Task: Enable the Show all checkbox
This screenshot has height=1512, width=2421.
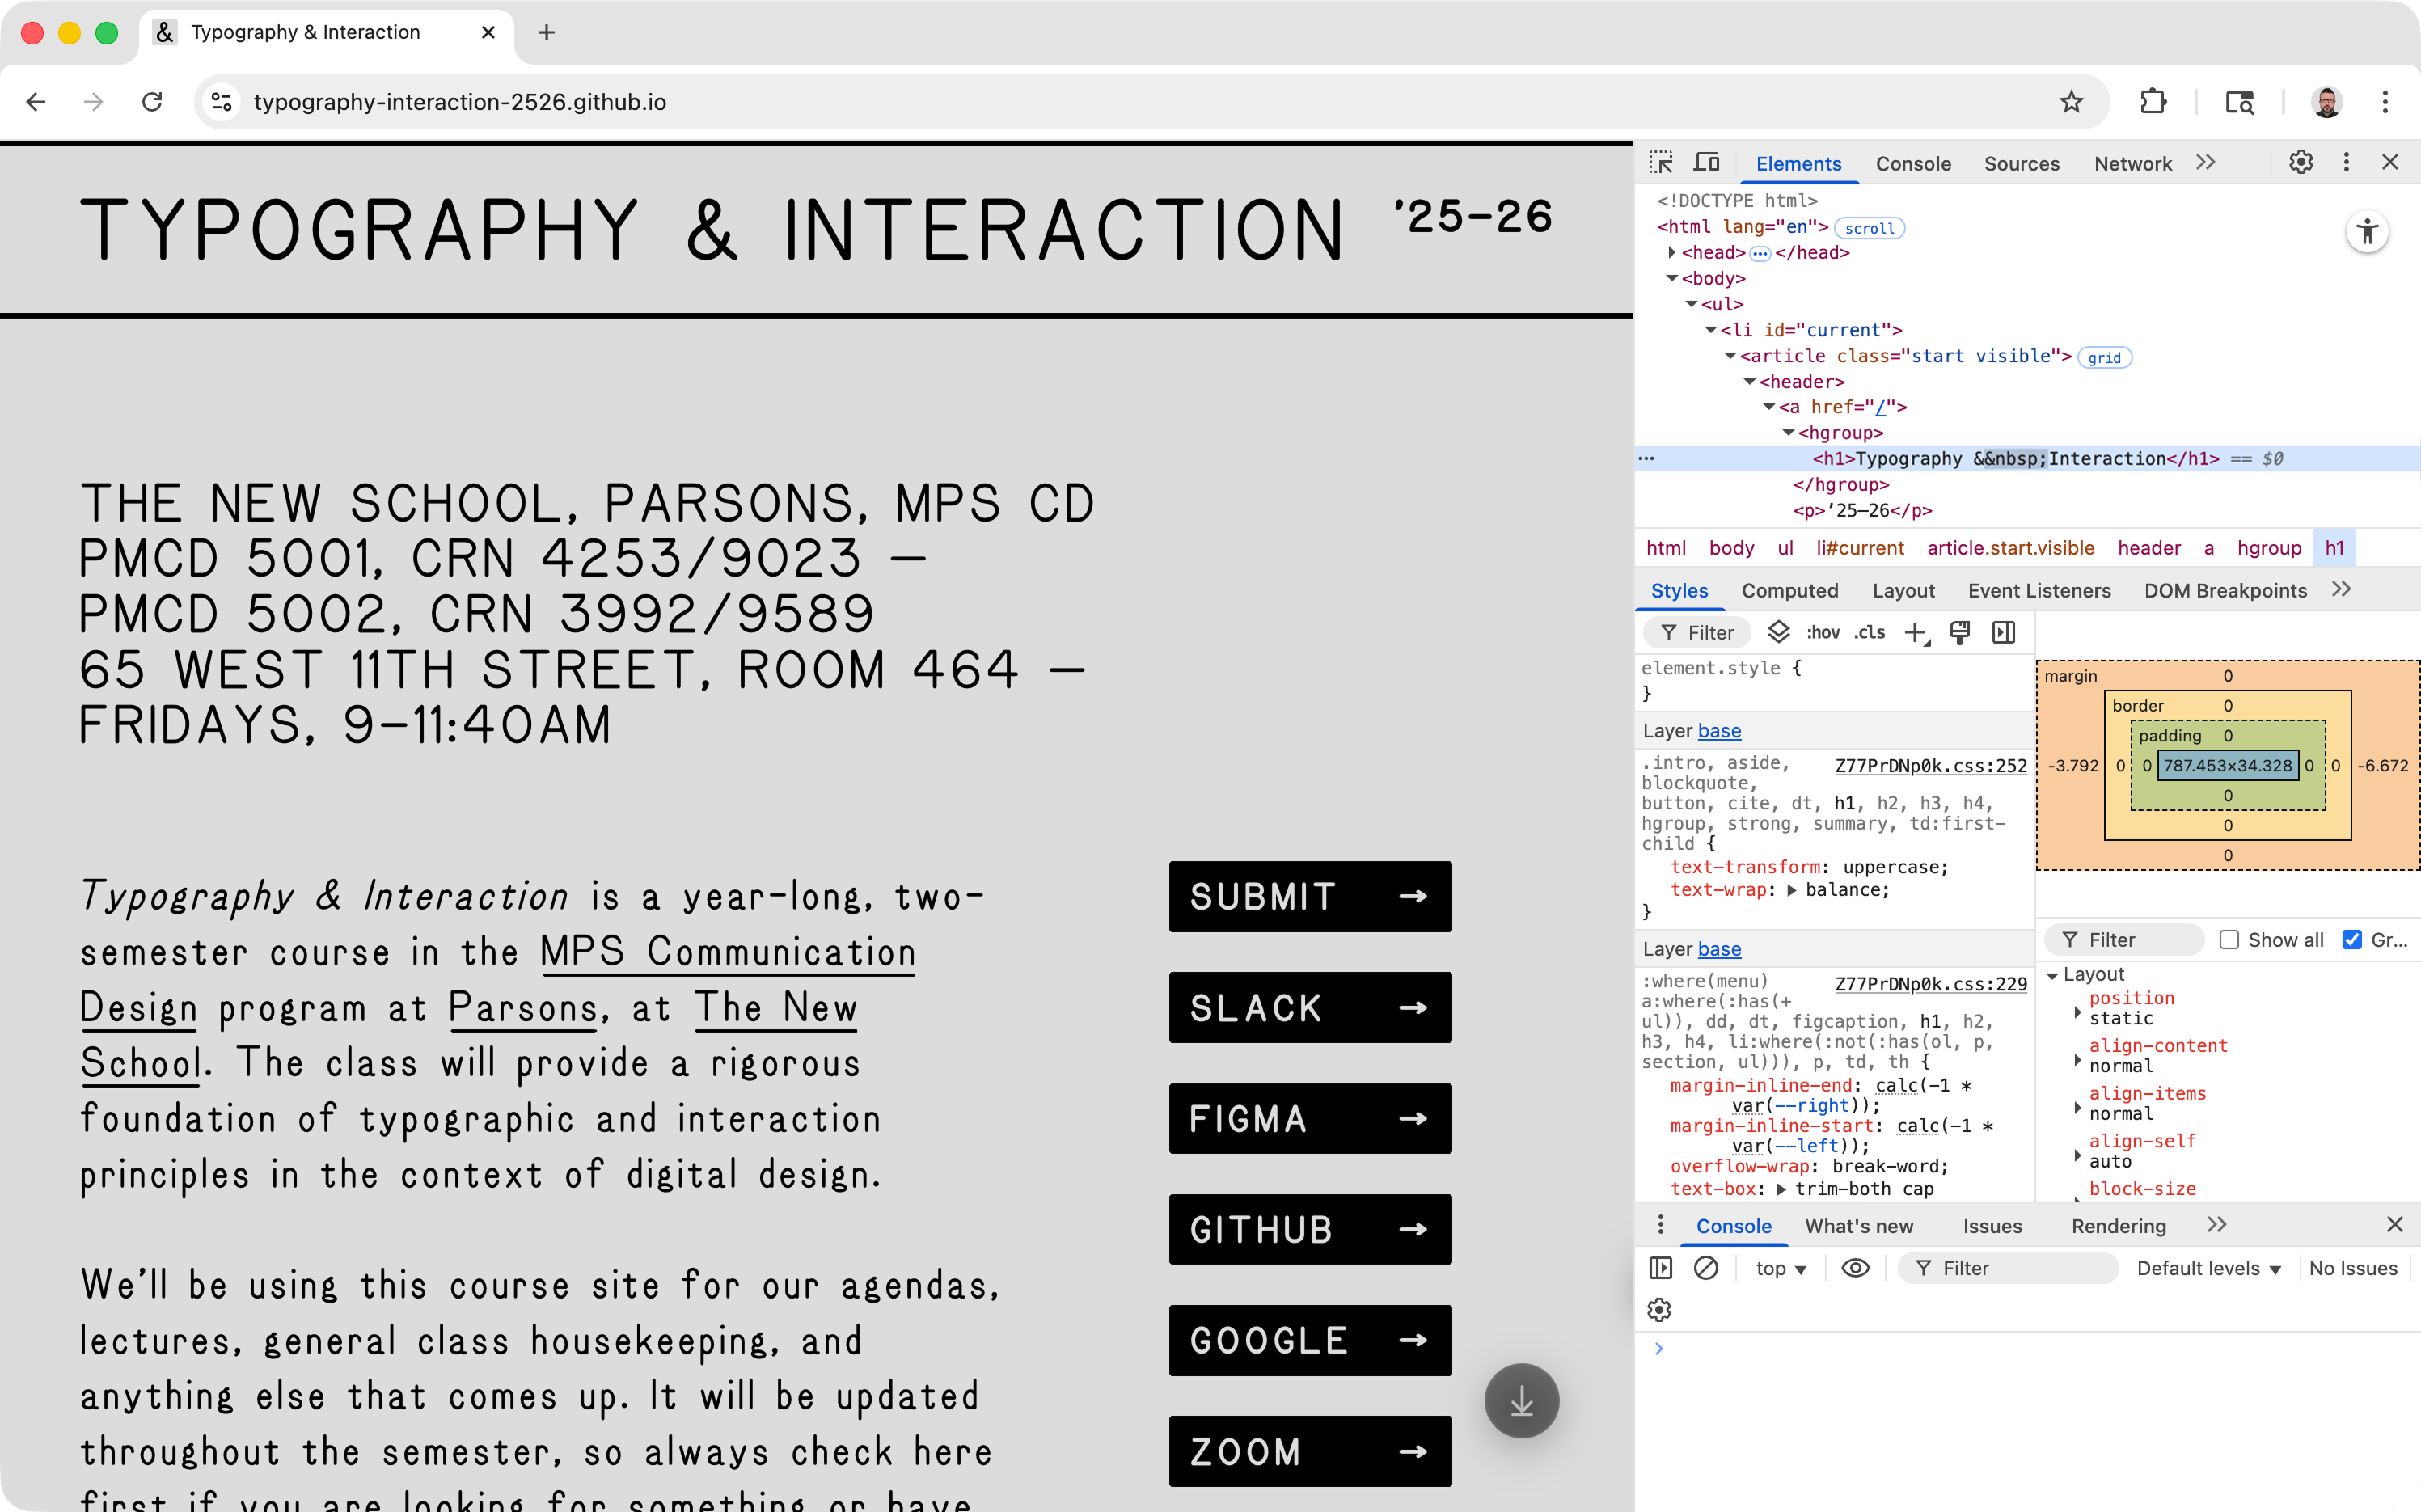Action: coord(2228,940)
